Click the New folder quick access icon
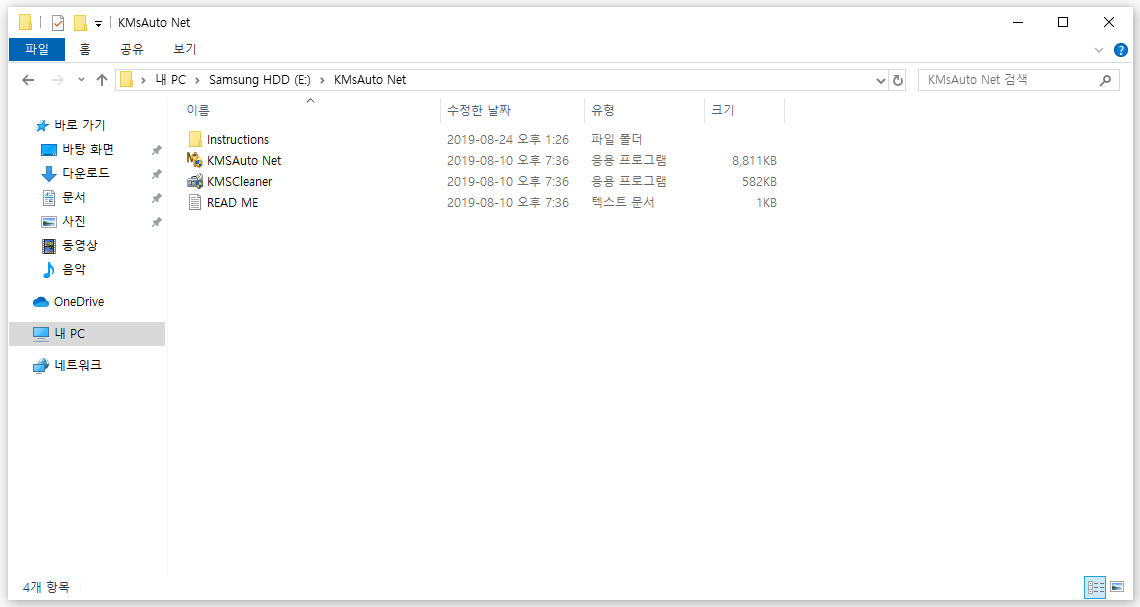Screen dimensions: 1140x607 (x=80, y=23)
